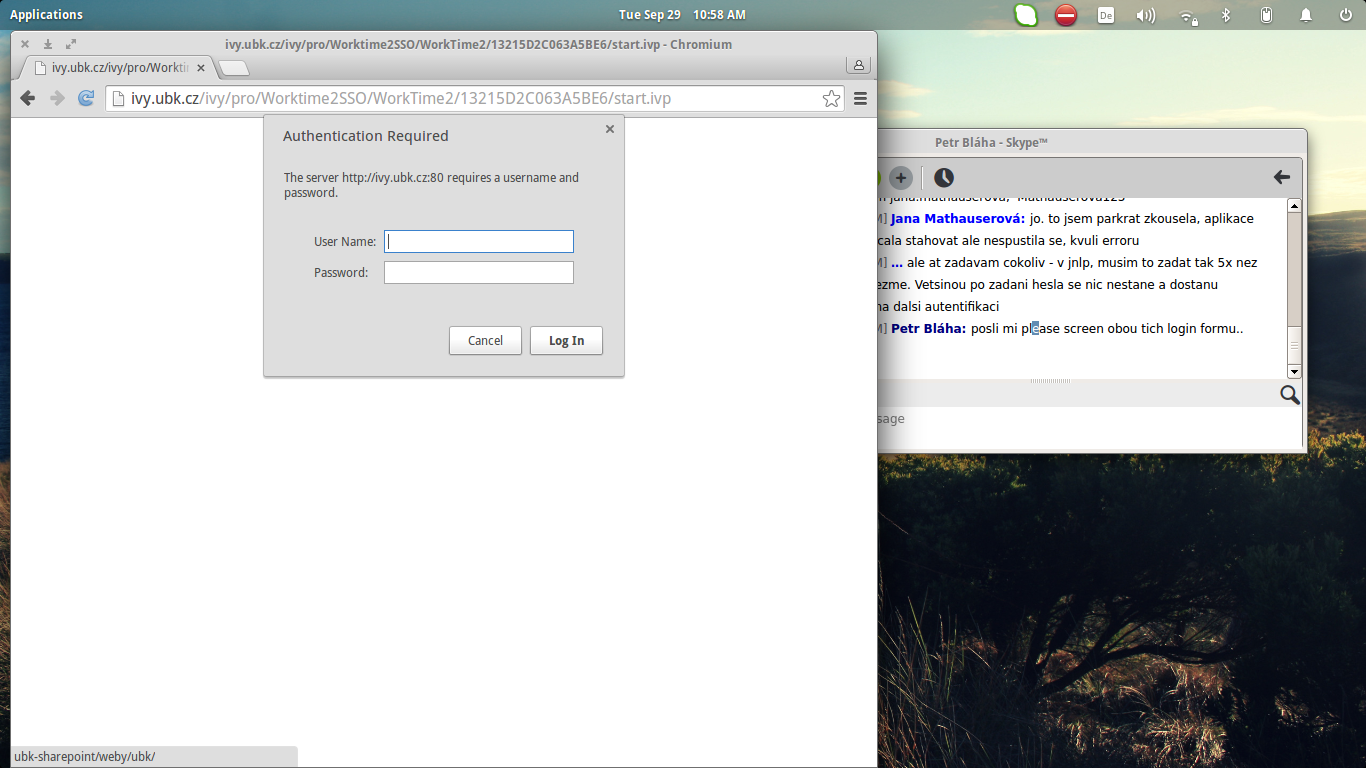Image resolution: width=1366 pixels, height=768 pixels.
Task: Click the Chromium address bar URL
Action: pyautogui.click(x=400, y=98)
